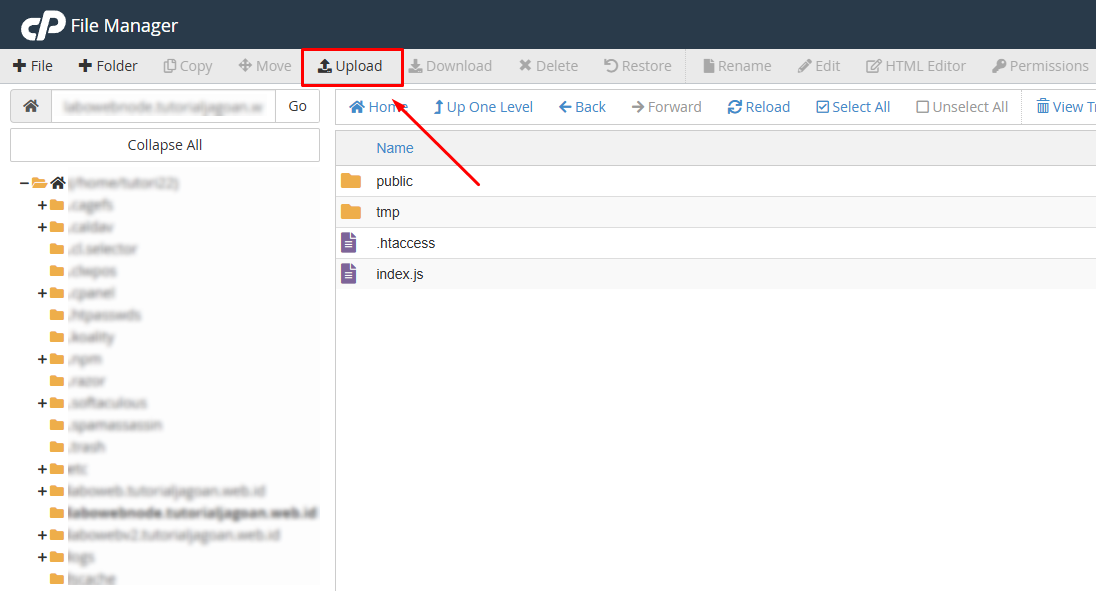This screenshot has height=591, width=1096.
Task: Open the HTML Editor
Action: coord(916,66)
